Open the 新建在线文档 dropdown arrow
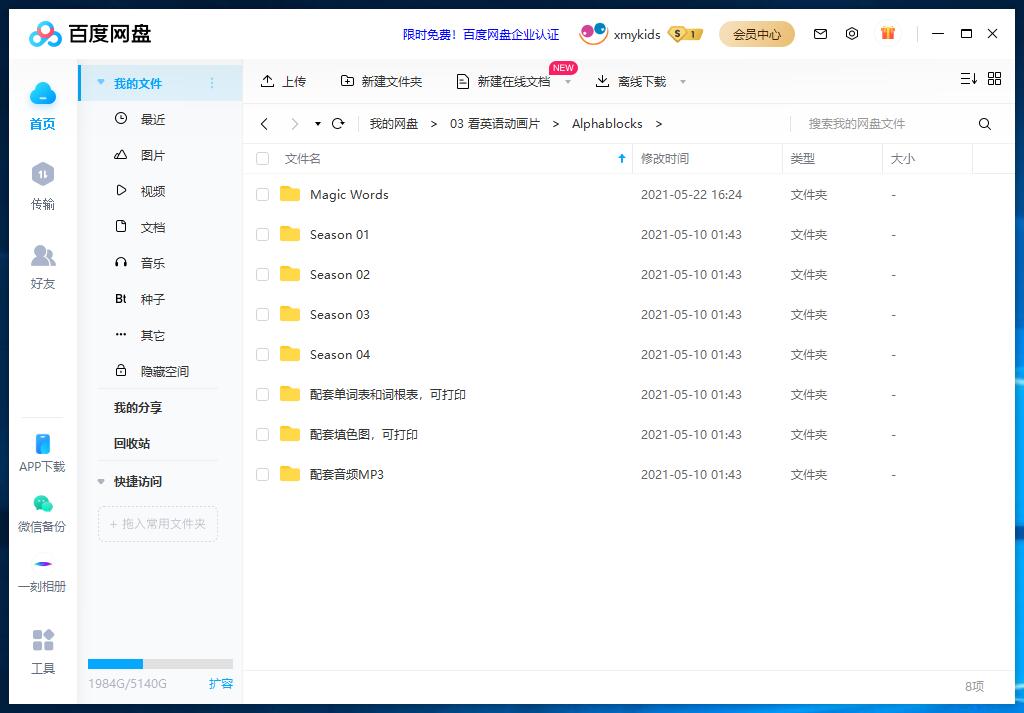Image resolution: width=1024 pixels, height=713 pixels. click(x=568, y=82)
